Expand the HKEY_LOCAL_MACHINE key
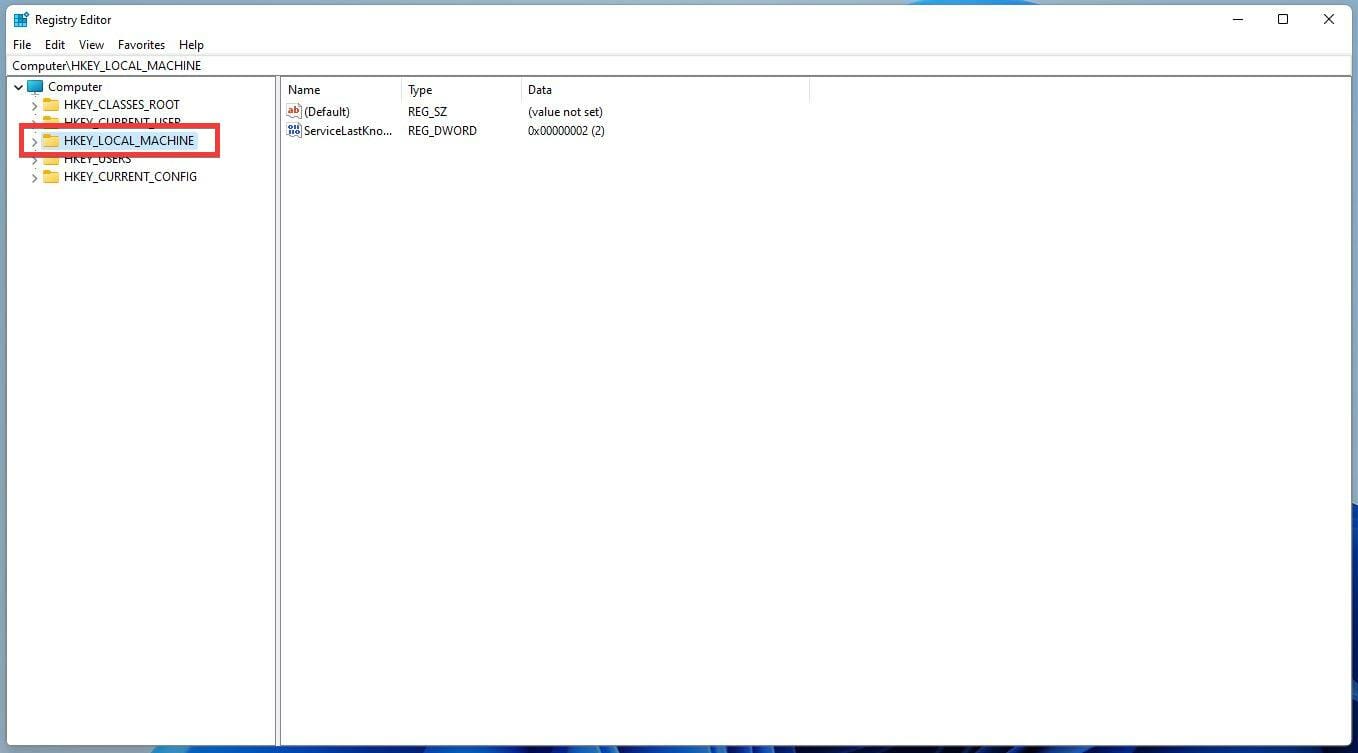Viewport: 1358px width, 753px height. tap(34, 141)
